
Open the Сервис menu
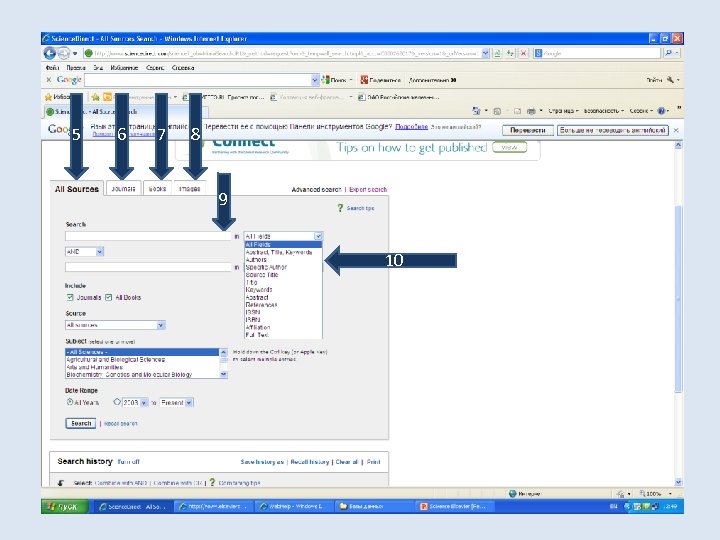(155, 68)
